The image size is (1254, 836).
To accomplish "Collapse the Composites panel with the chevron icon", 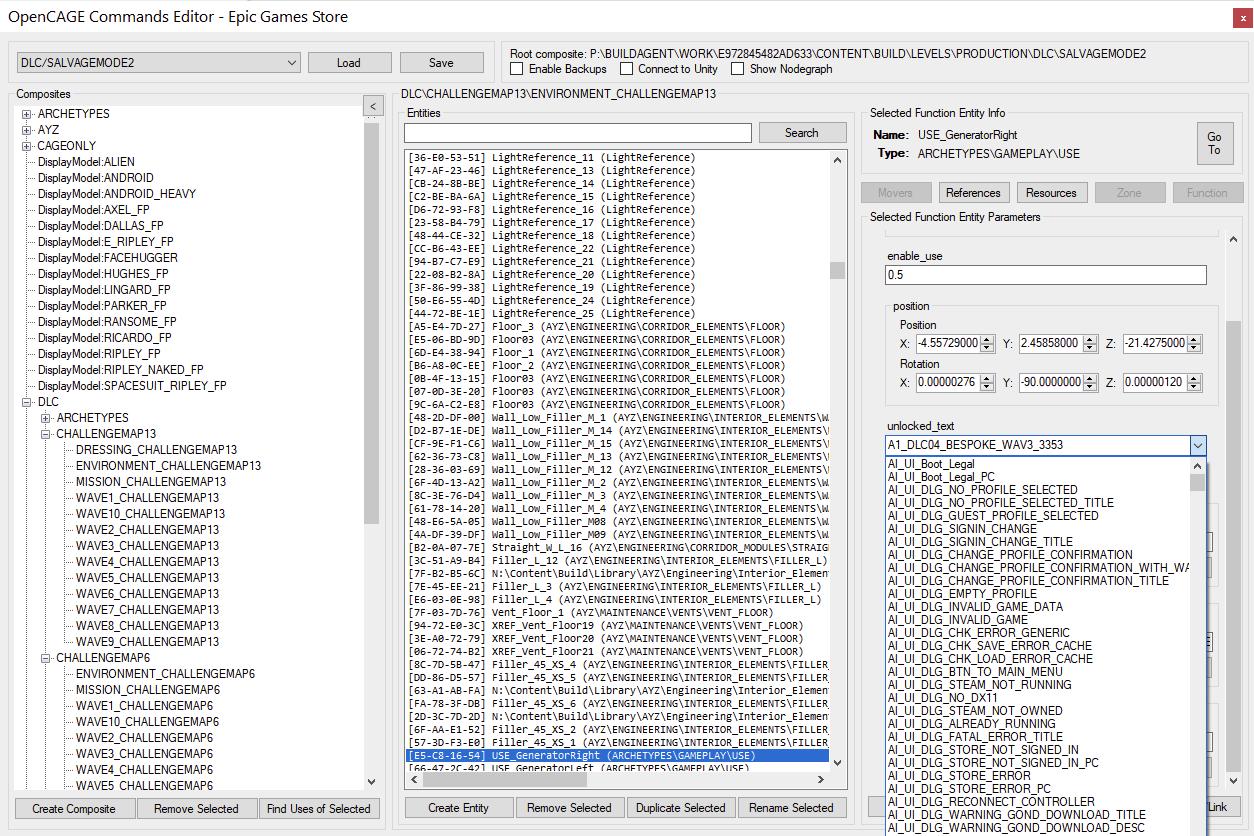I will (x=373, y=105).
